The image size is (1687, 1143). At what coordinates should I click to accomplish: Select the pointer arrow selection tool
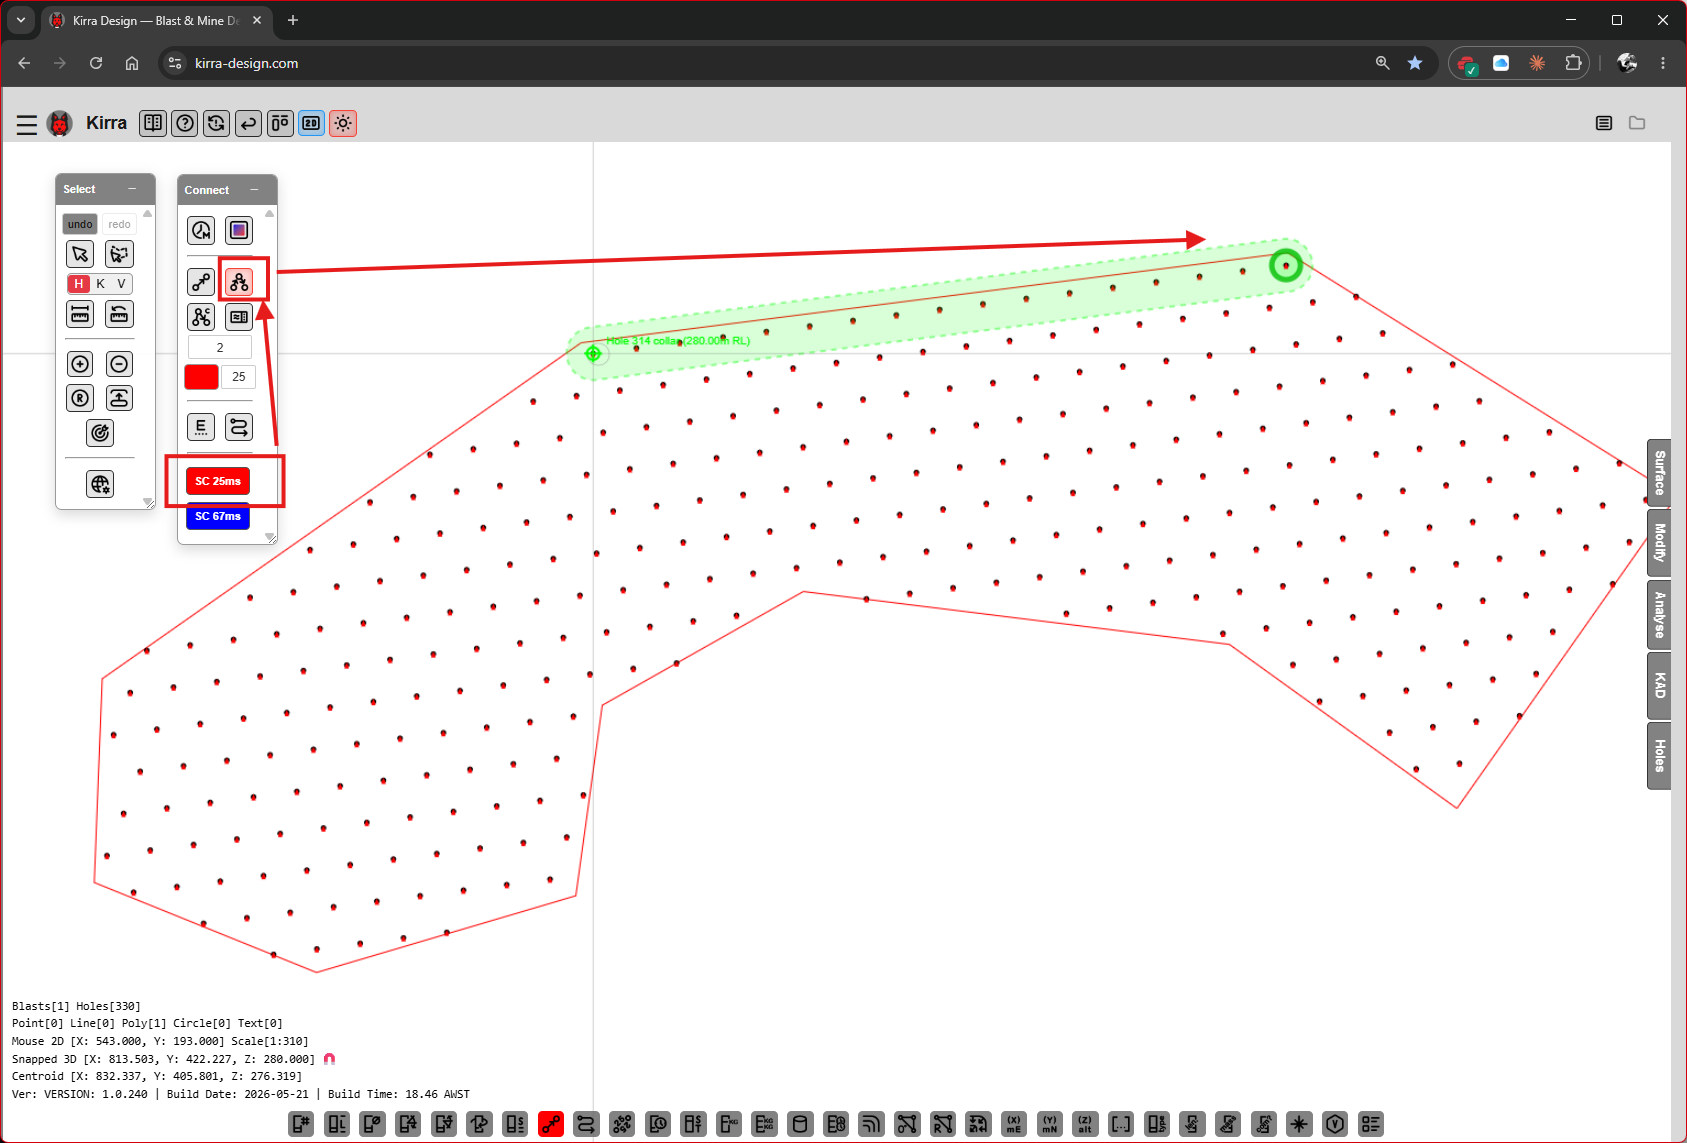(80, 254)
